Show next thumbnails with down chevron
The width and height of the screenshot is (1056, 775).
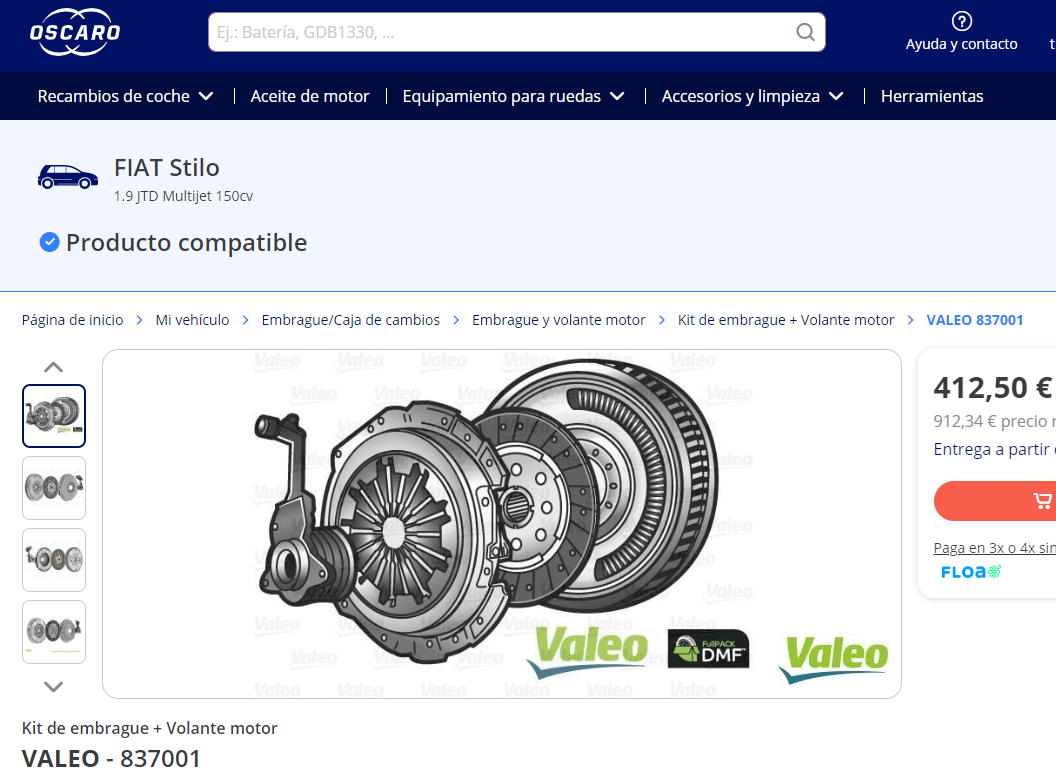(x=53, y=686)
